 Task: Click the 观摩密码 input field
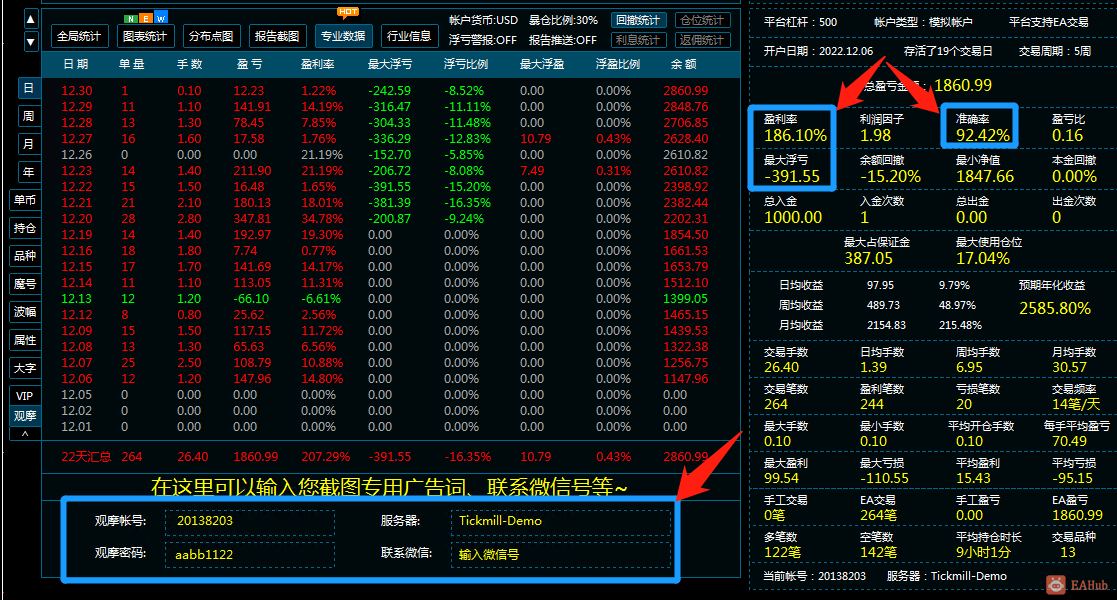coord(250,555)
